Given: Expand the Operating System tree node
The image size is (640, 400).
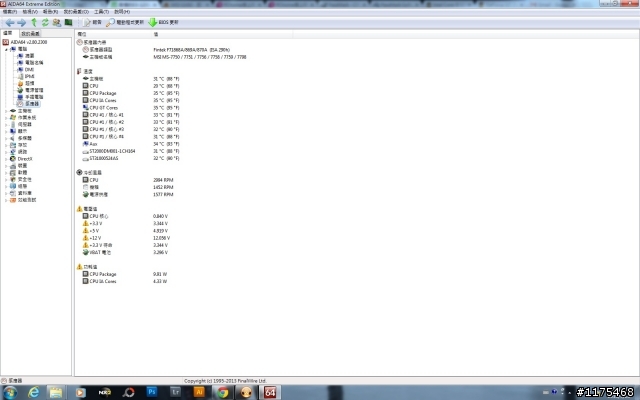Looking at the screenshot, I should [x=6, y=118].
